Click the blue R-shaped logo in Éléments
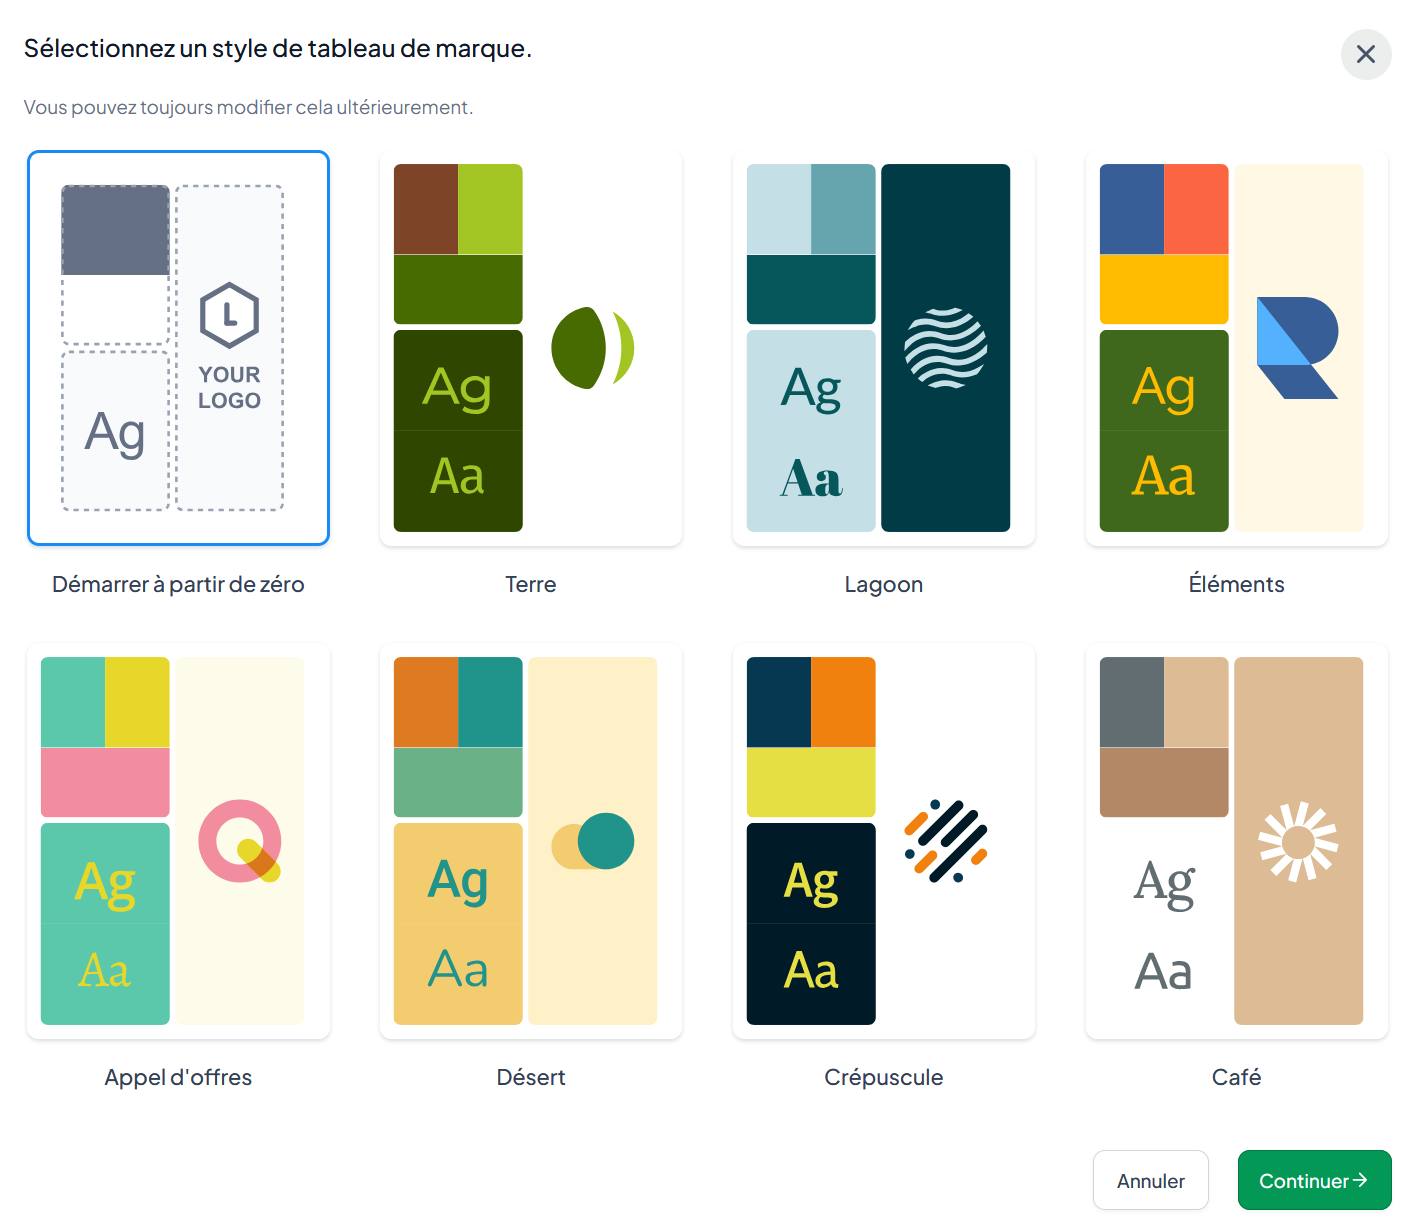The width and height of the screenshot is (1409, 1229). [1298, 348]
